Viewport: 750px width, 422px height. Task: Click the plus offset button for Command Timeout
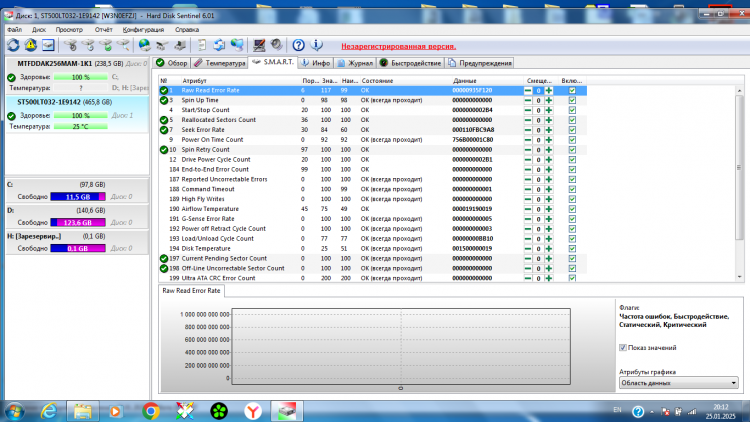pyautogui.click(x=549, y=189)
